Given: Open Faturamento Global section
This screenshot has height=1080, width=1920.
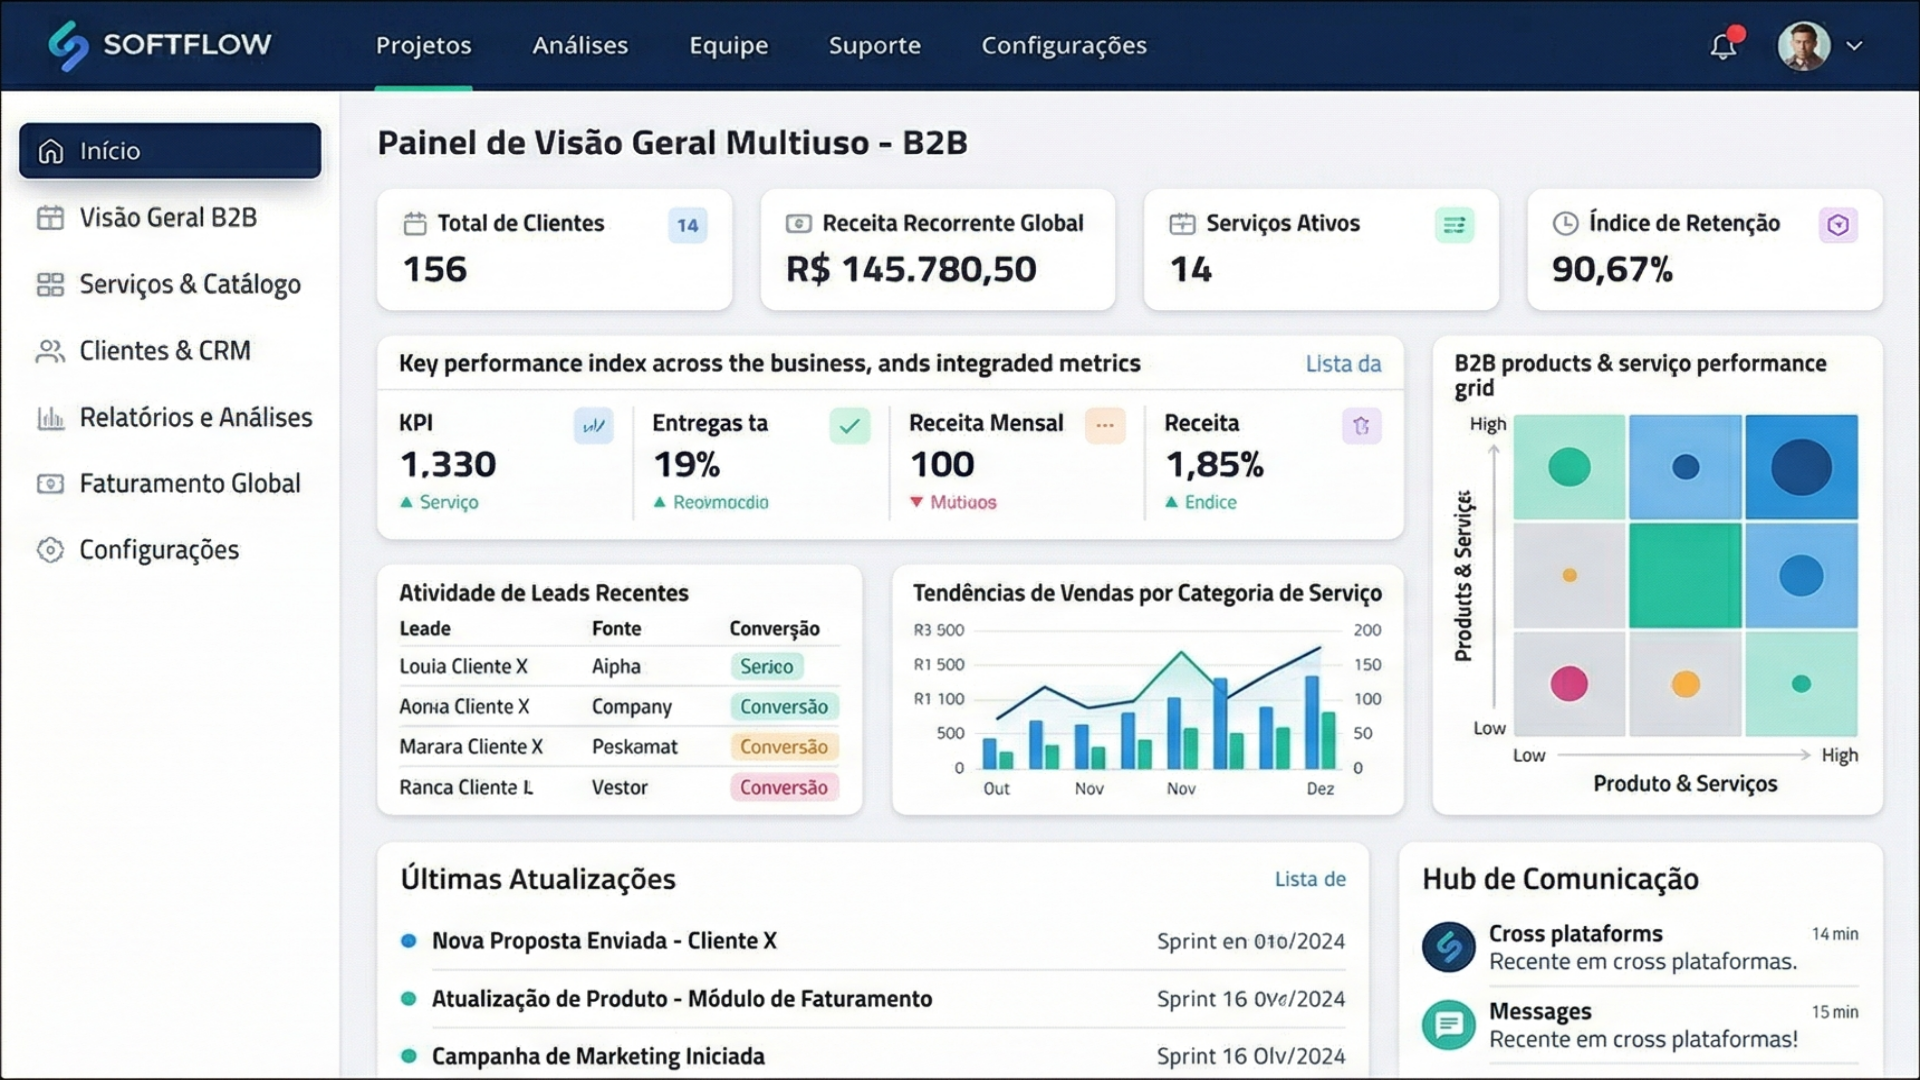Looking at the screenshot, I should coord(189,483).
